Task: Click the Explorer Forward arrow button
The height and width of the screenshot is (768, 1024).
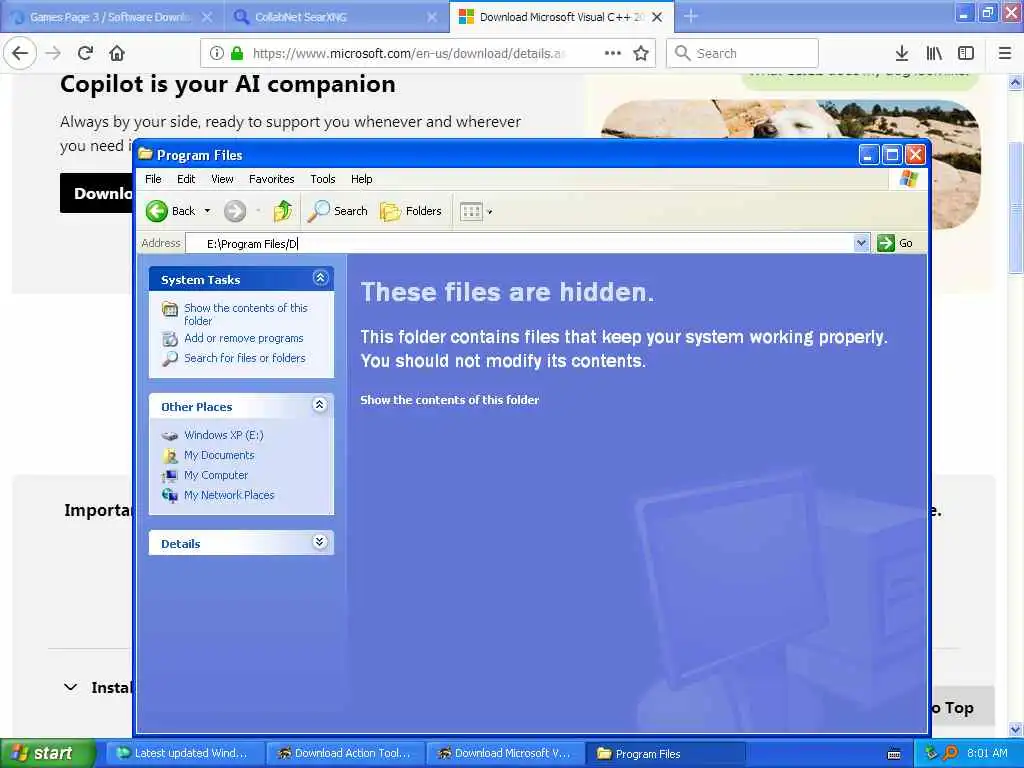Action: click(x=235, y=211)
